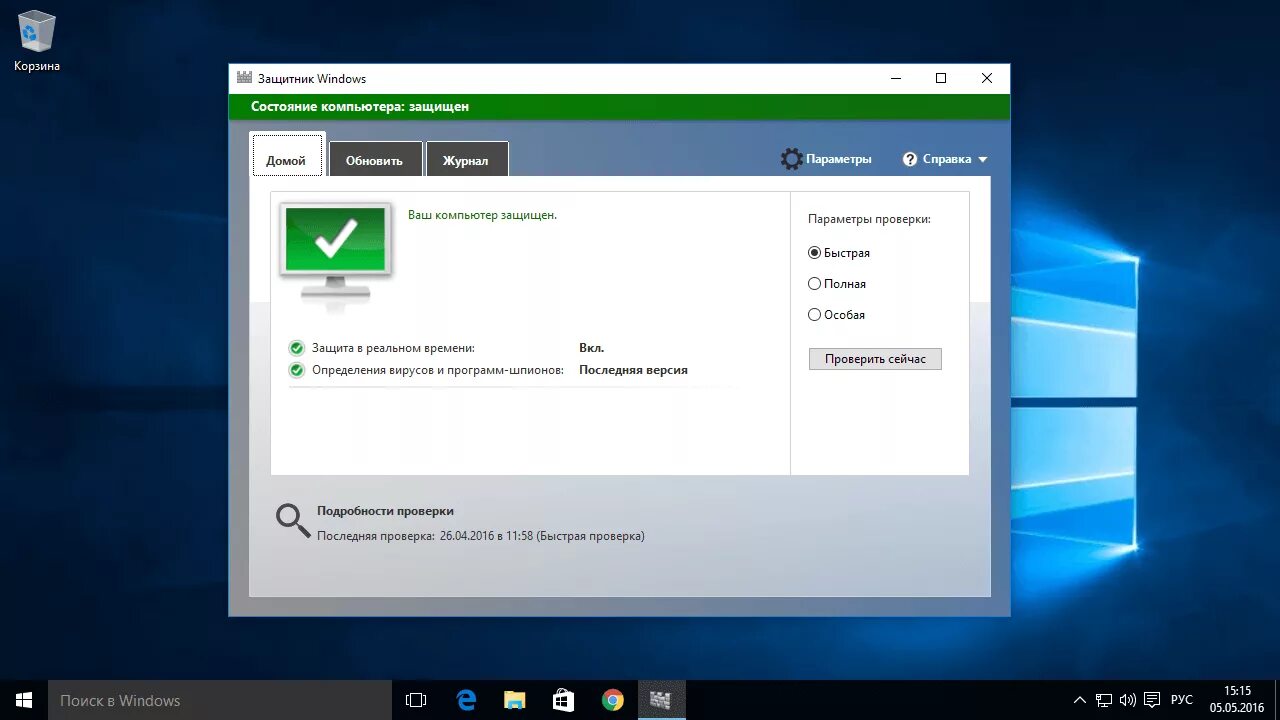Click the Справка question mark icon
Screen dimensions: 1280x720
tap(910, 159)
